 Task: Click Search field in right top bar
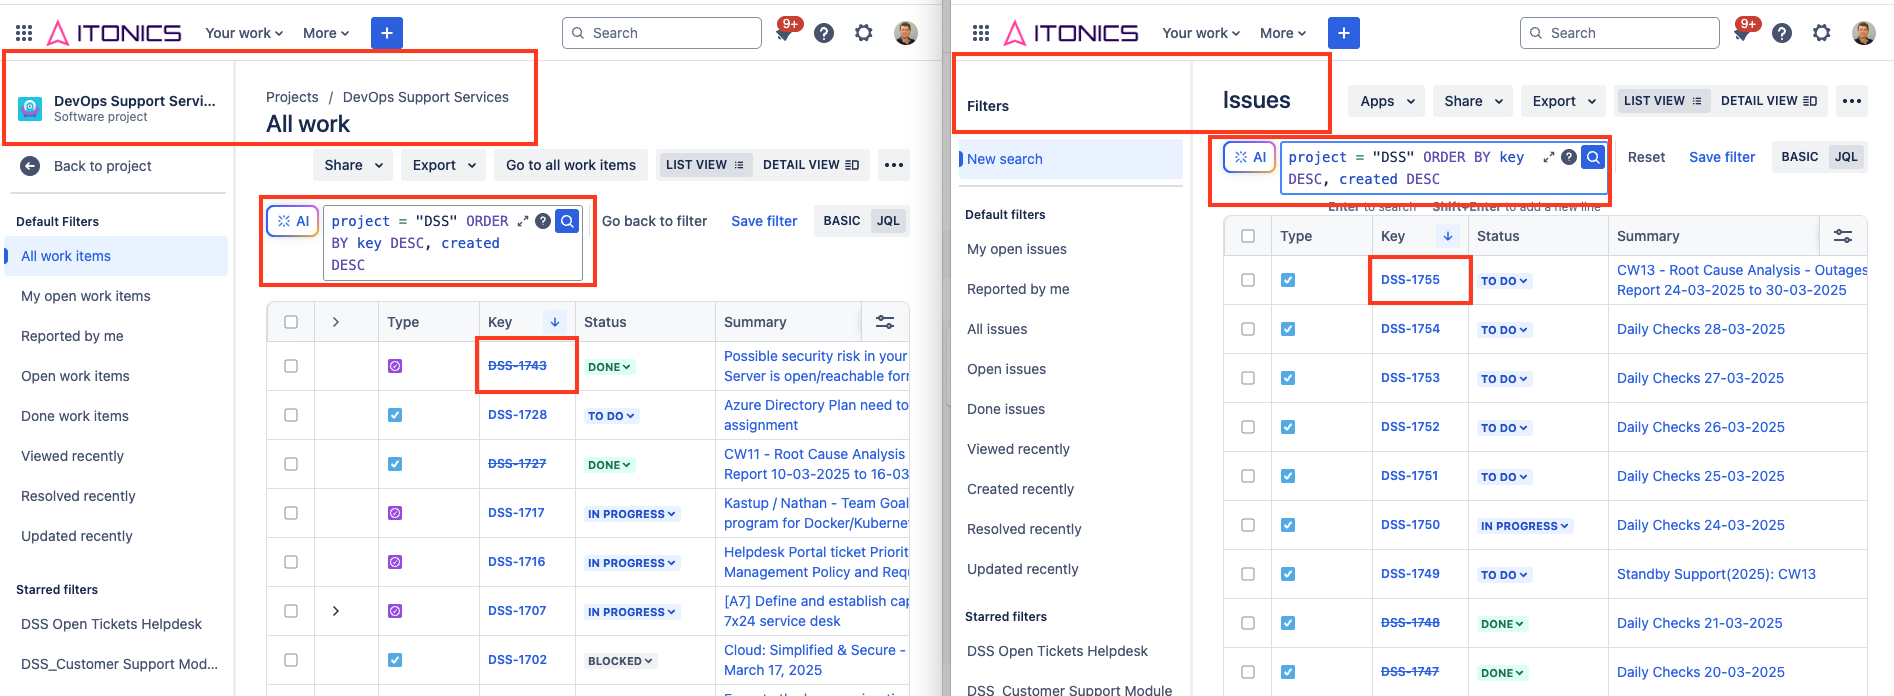pyautogui.click(x=1619, y=33)
